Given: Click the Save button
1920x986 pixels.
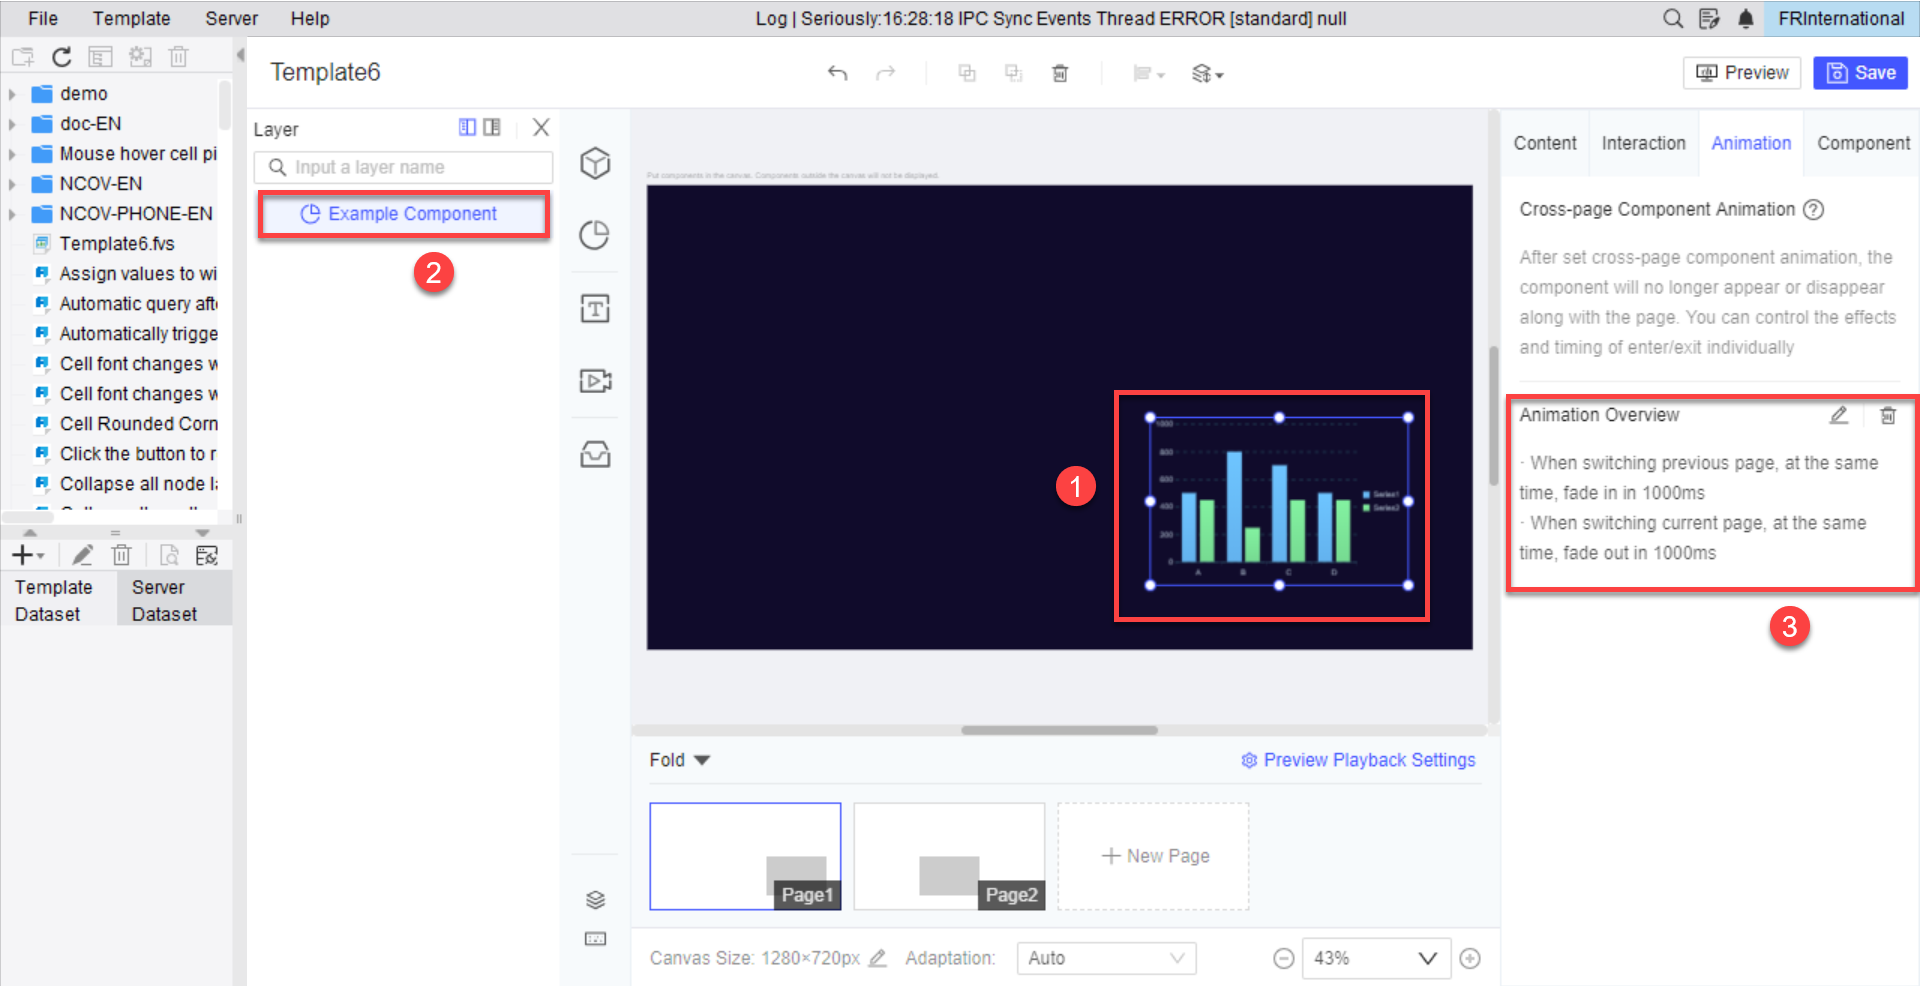Looking at the screenshot, I should click(1861, 73).
